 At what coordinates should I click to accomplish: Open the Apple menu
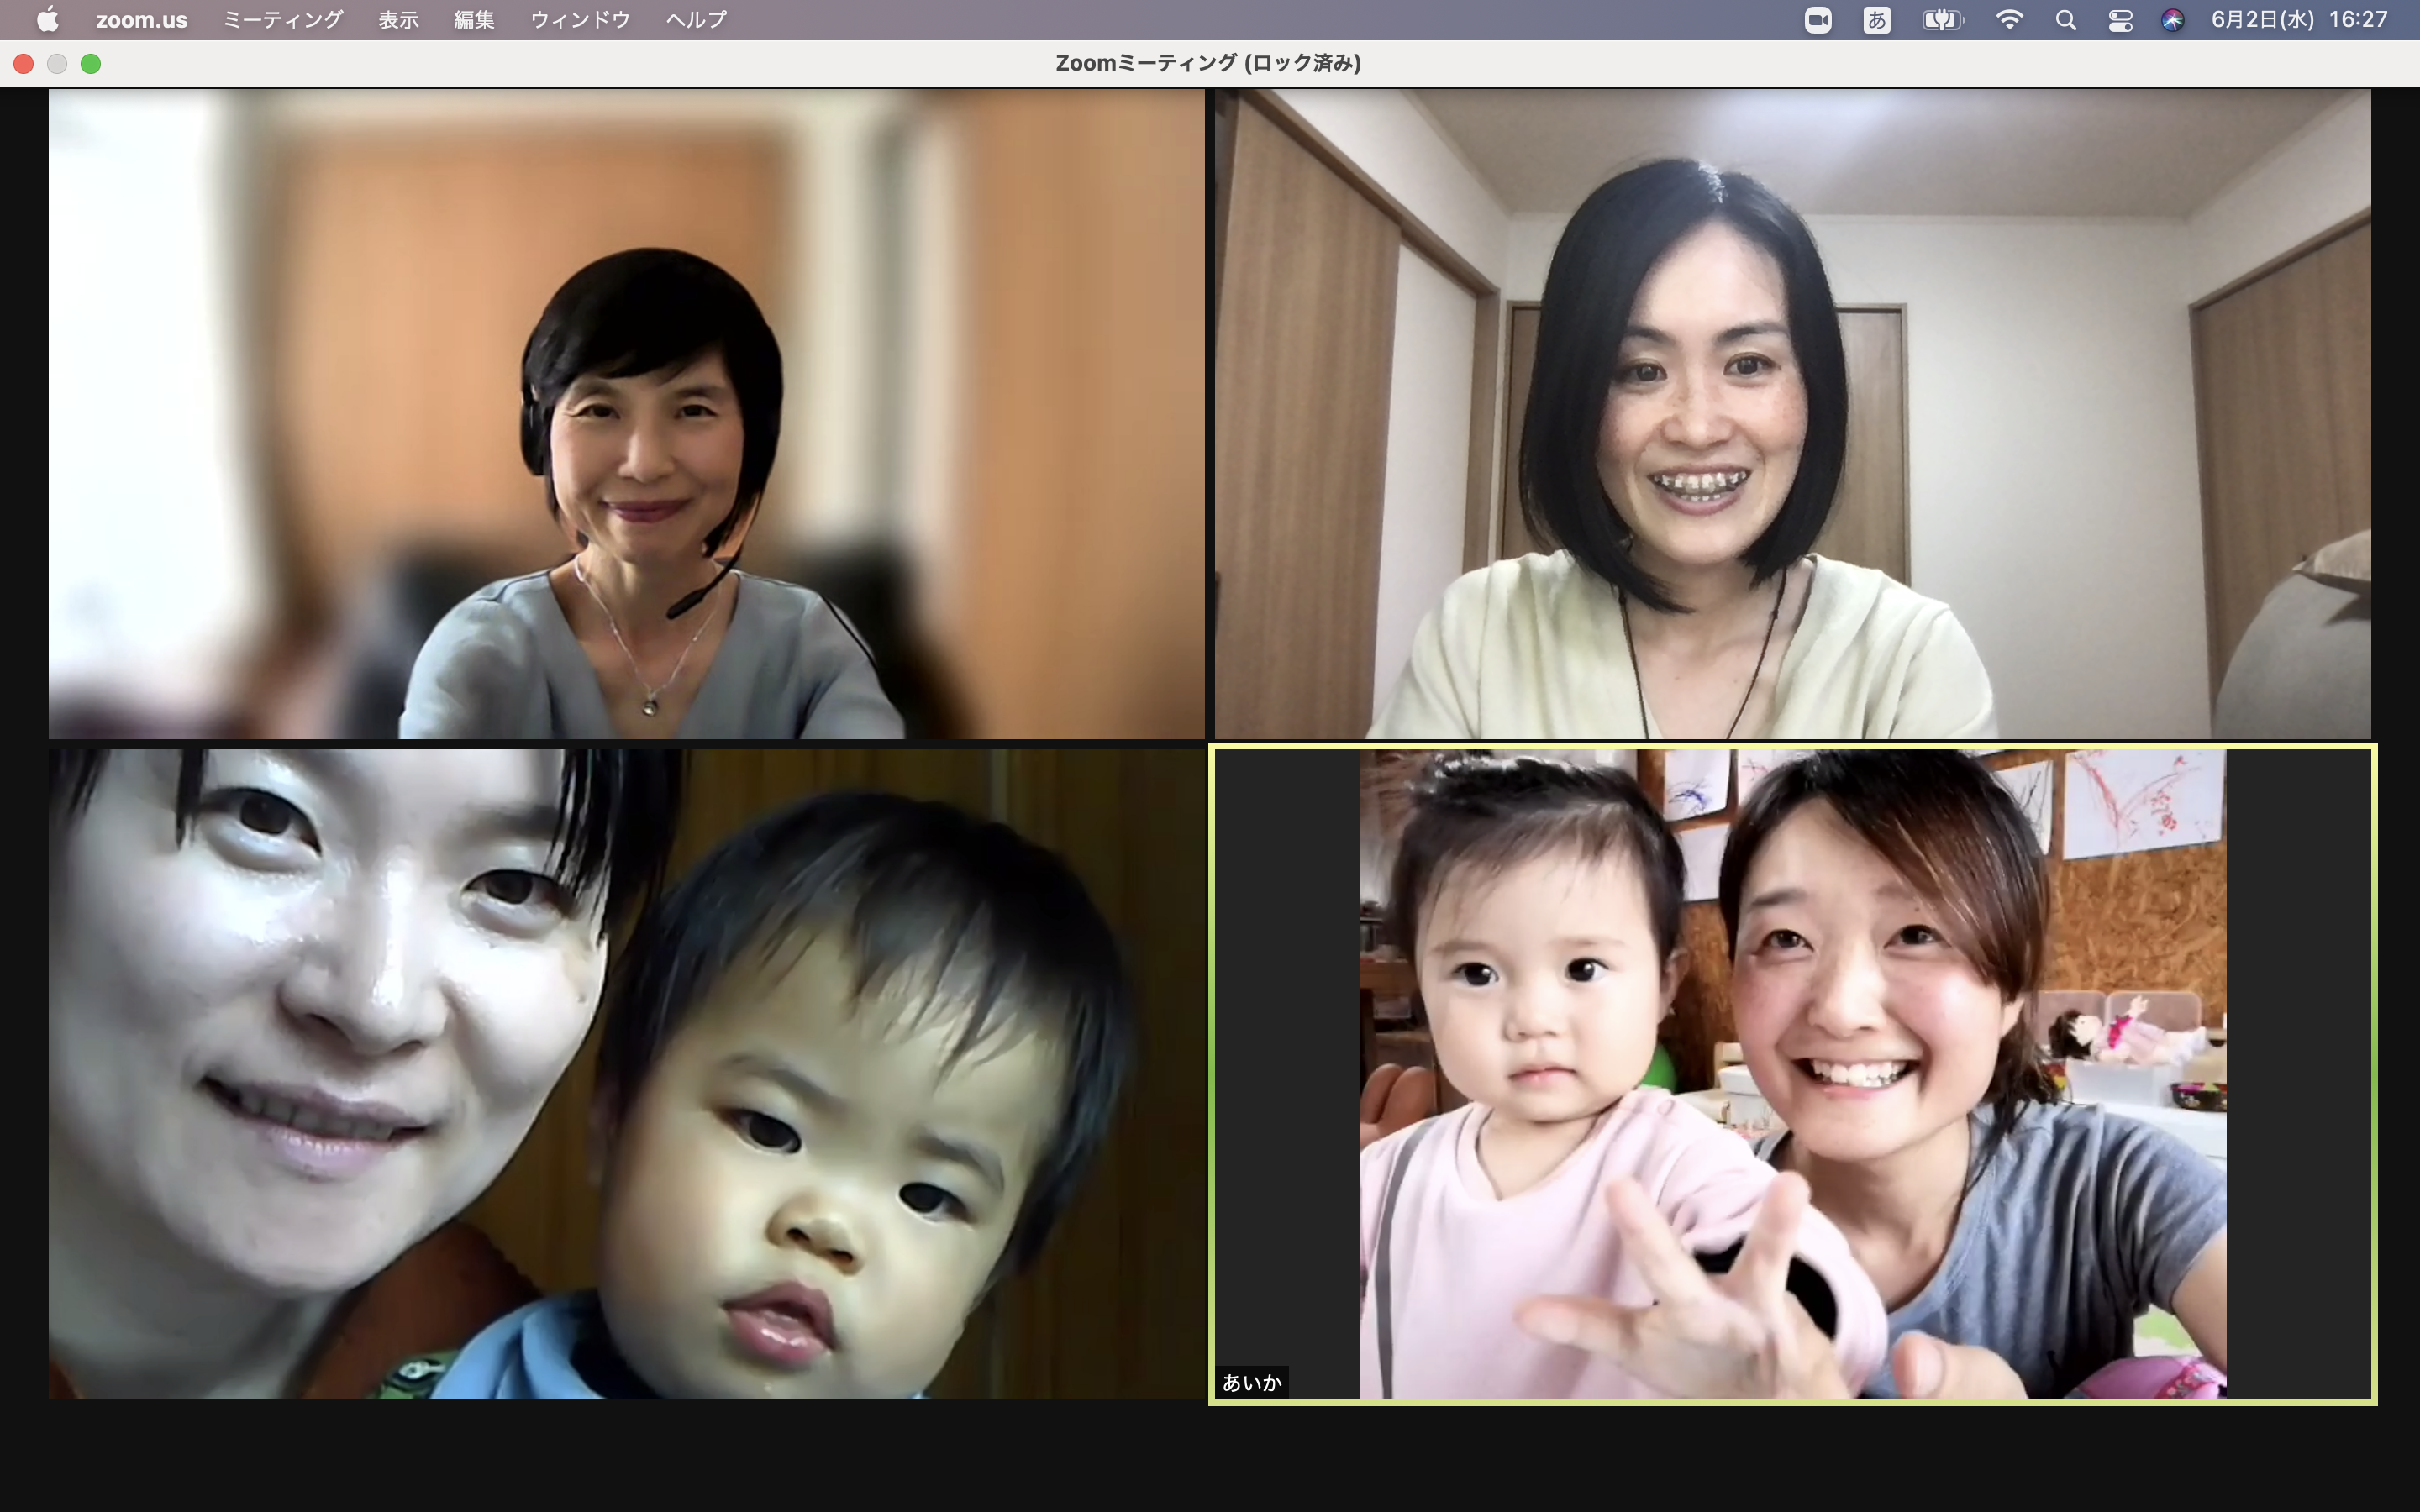click(47, 20)
